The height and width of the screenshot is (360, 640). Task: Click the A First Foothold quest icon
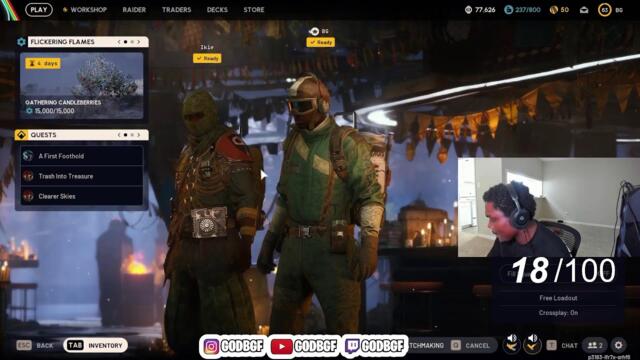click(28, 156)
